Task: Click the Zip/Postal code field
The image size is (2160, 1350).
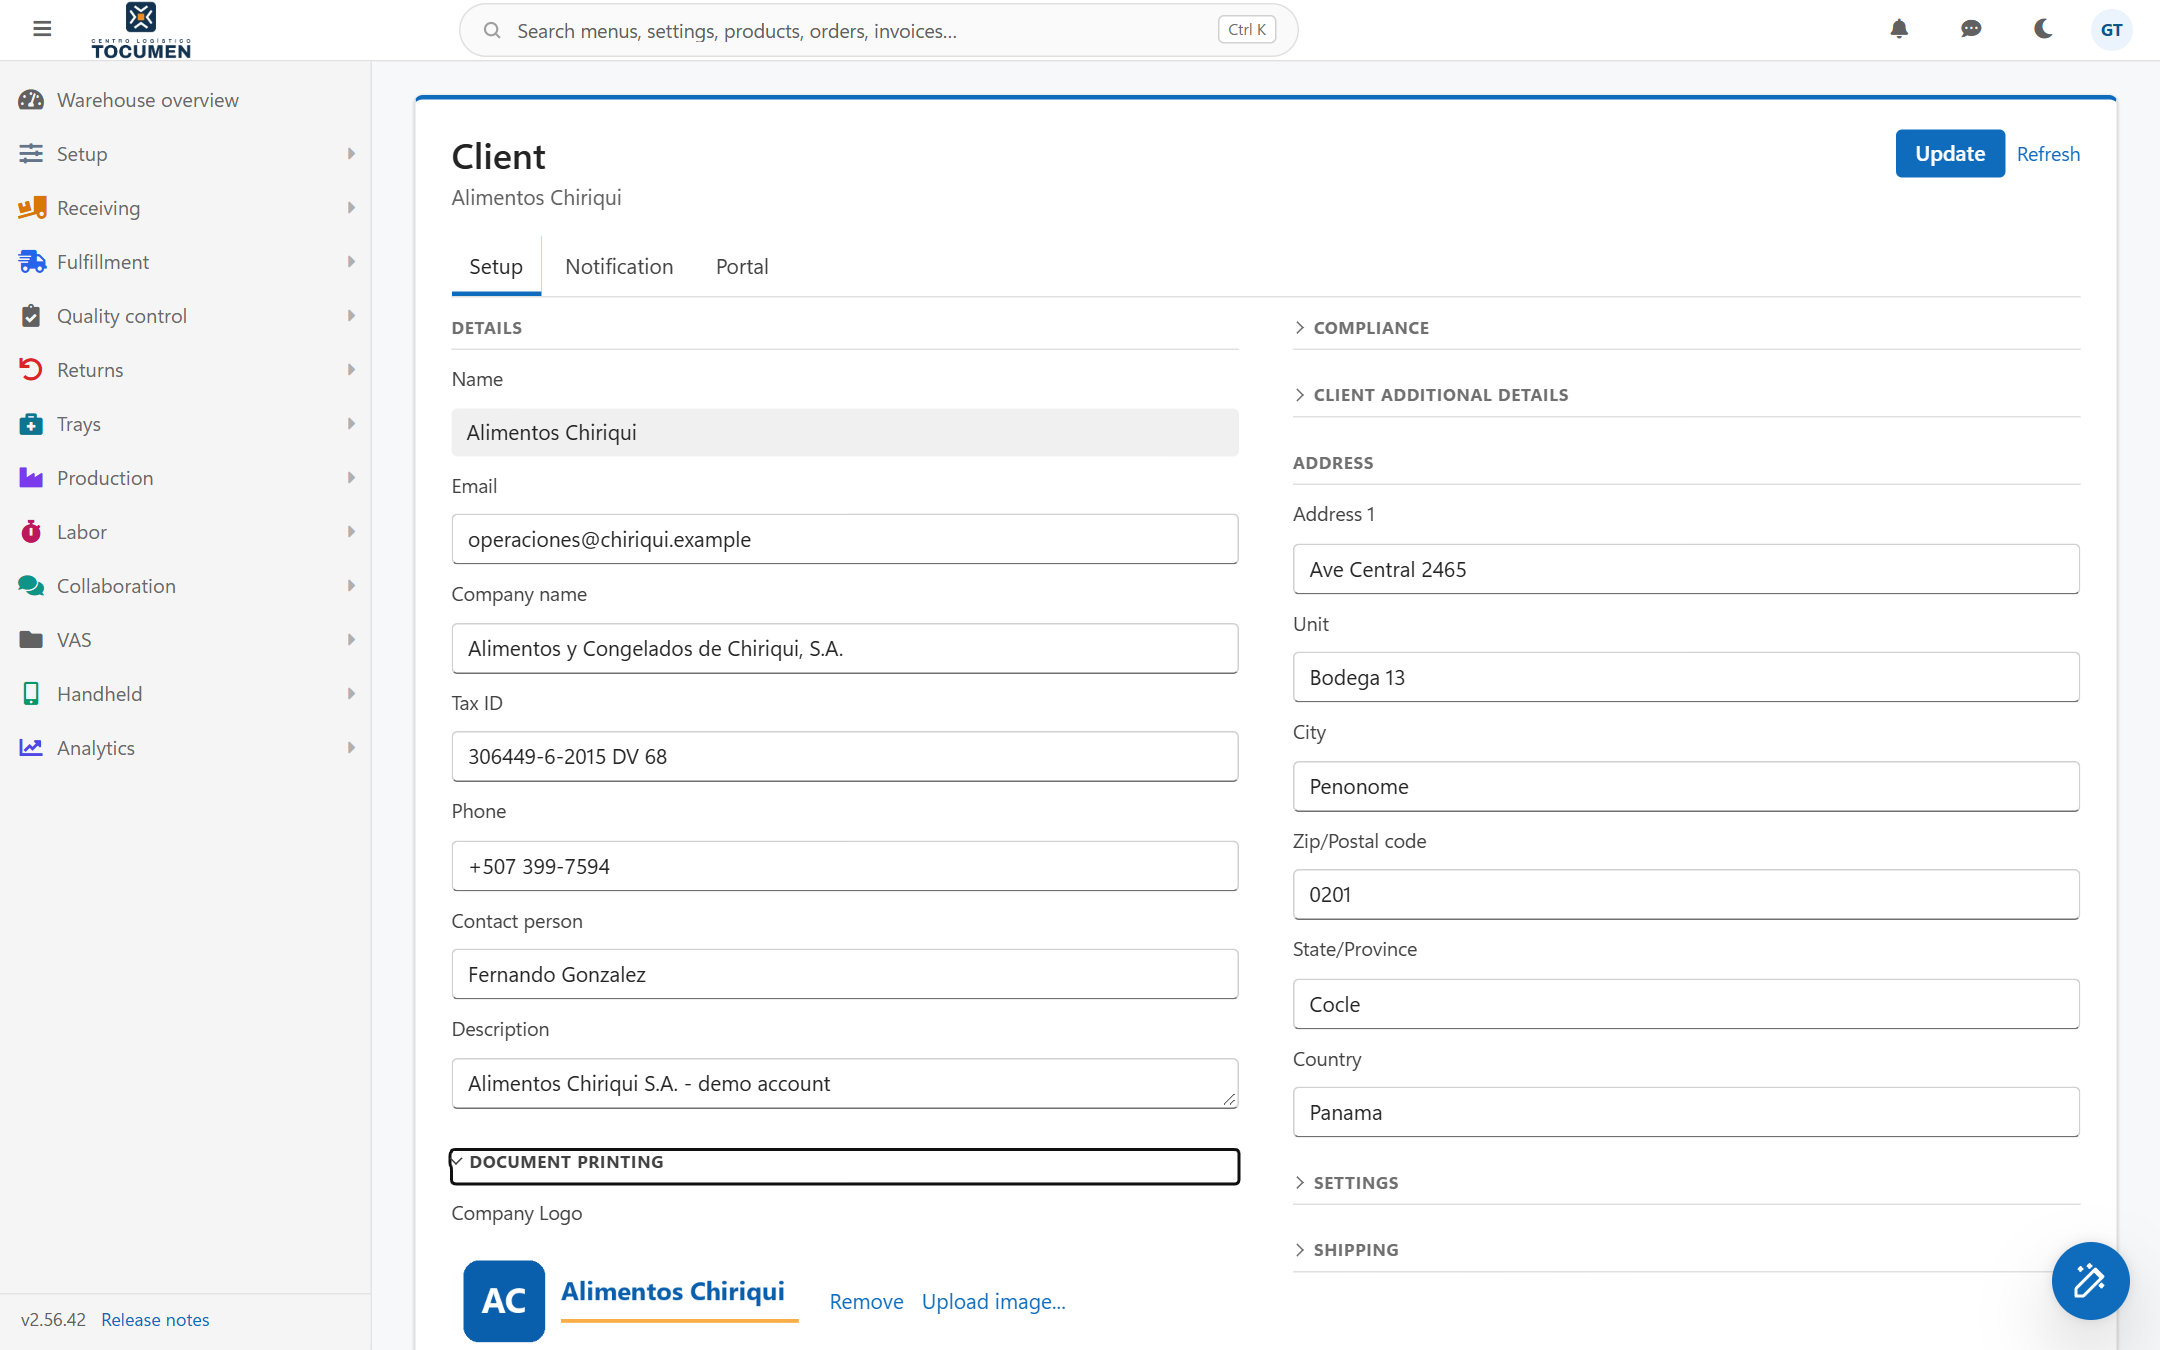Action: (x=1686, y=895)
